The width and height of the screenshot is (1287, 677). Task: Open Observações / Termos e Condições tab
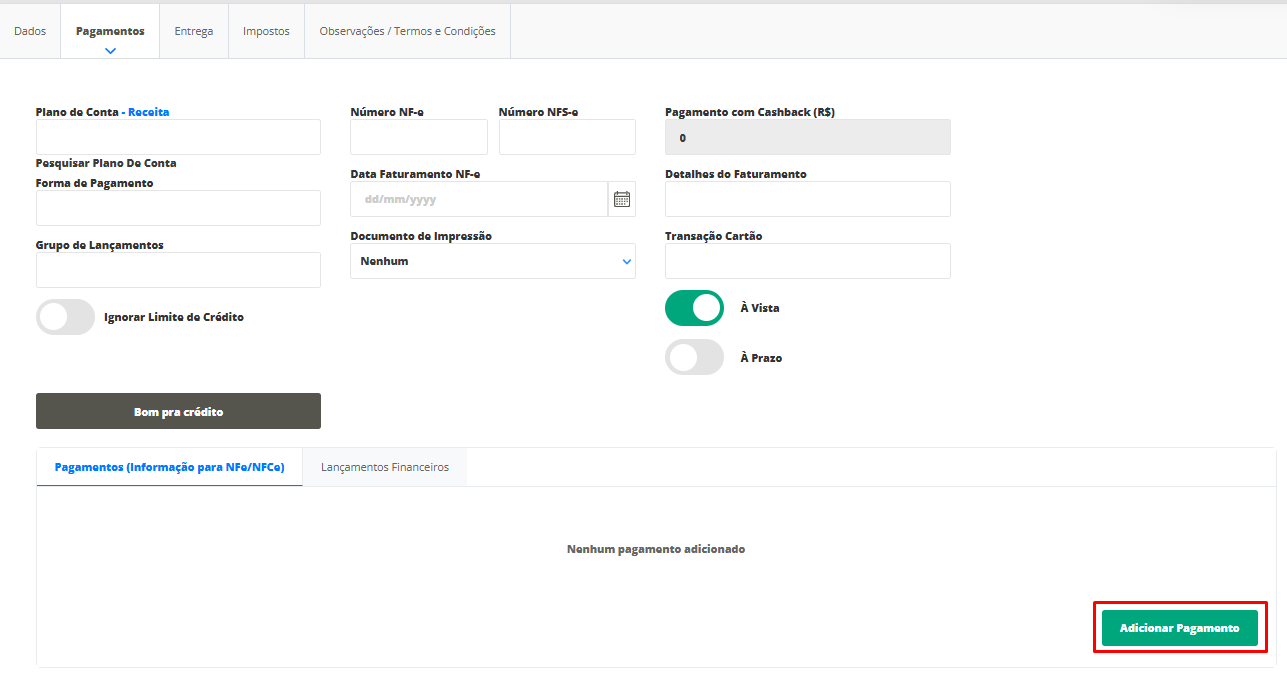[x=407, y=31]
